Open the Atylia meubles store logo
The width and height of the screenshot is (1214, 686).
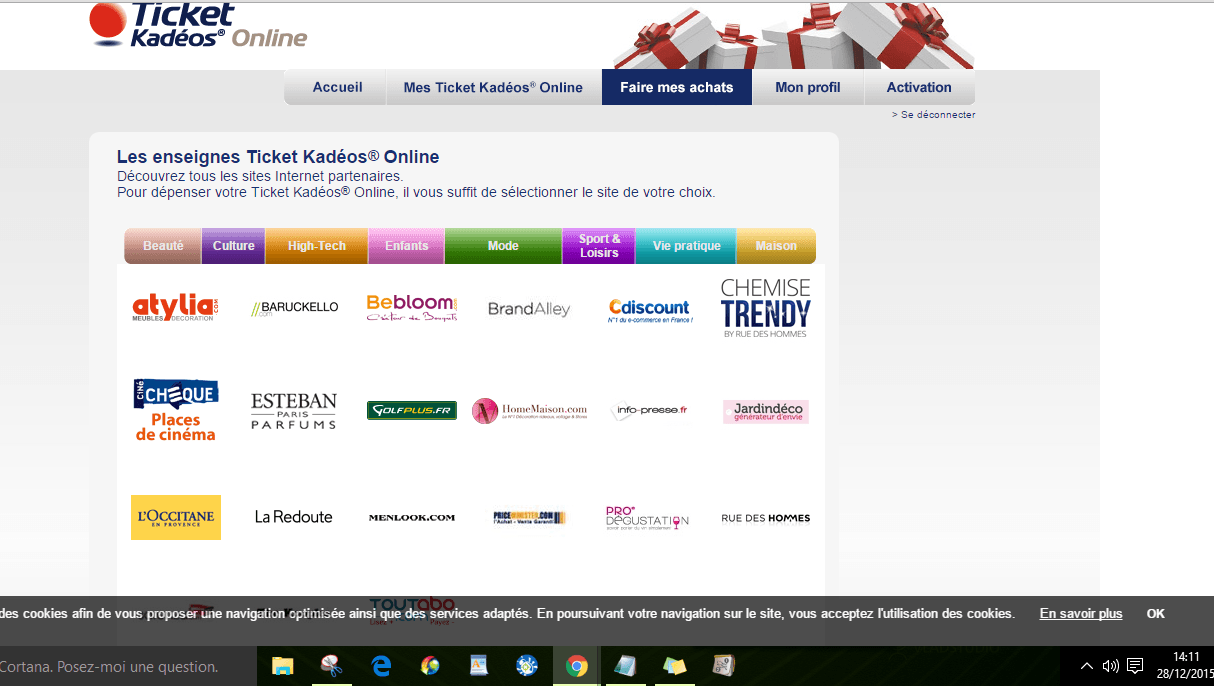point(175,308)
